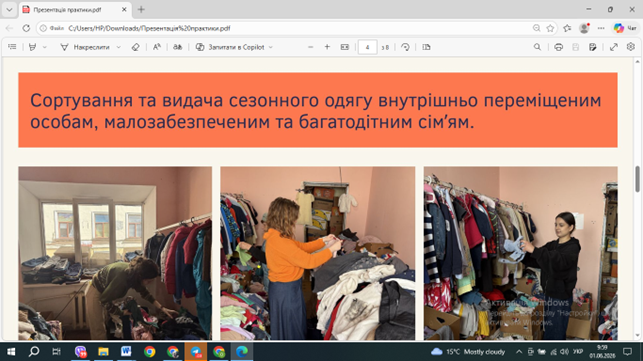This screenshot has height=361, width=643.
Task: Switch the PDF to full screen
Action: (614, 47)
